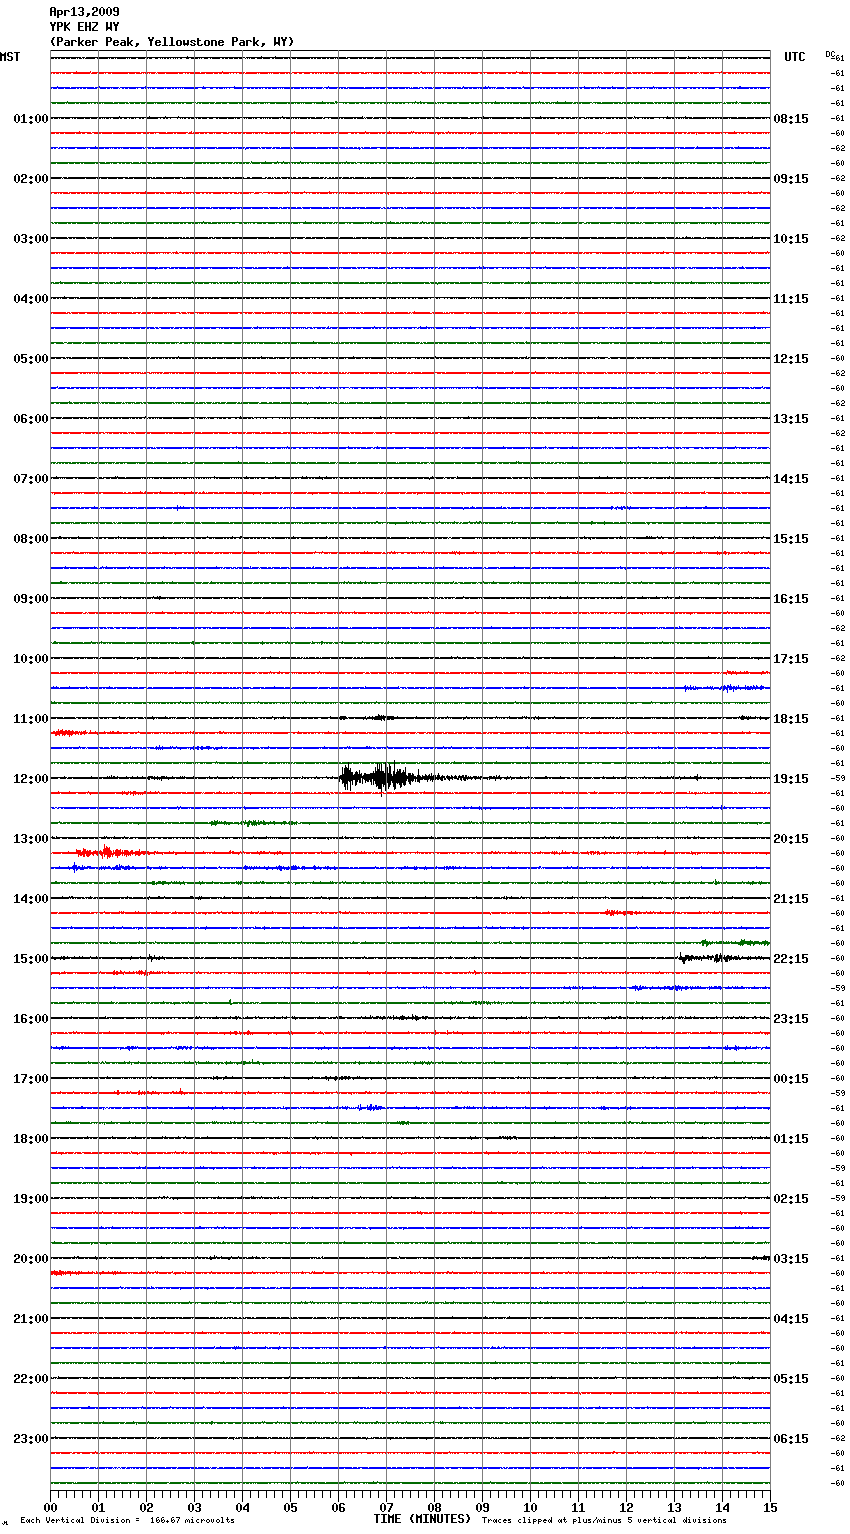Click the 07:00 MST time label
This screenshot has width=850, height=1534.
[31, 479]
